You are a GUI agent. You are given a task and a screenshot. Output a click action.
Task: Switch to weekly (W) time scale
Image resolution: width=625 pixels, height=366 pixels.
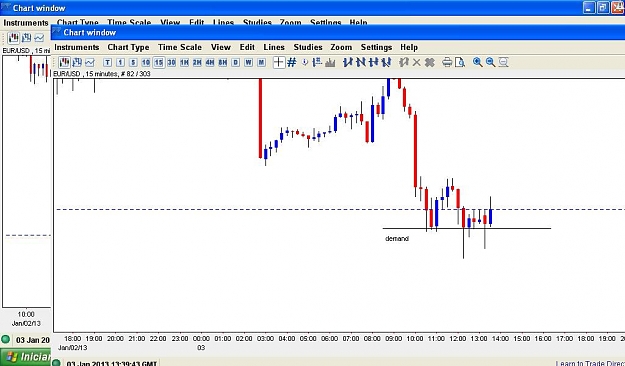click(x=248, y=62)
